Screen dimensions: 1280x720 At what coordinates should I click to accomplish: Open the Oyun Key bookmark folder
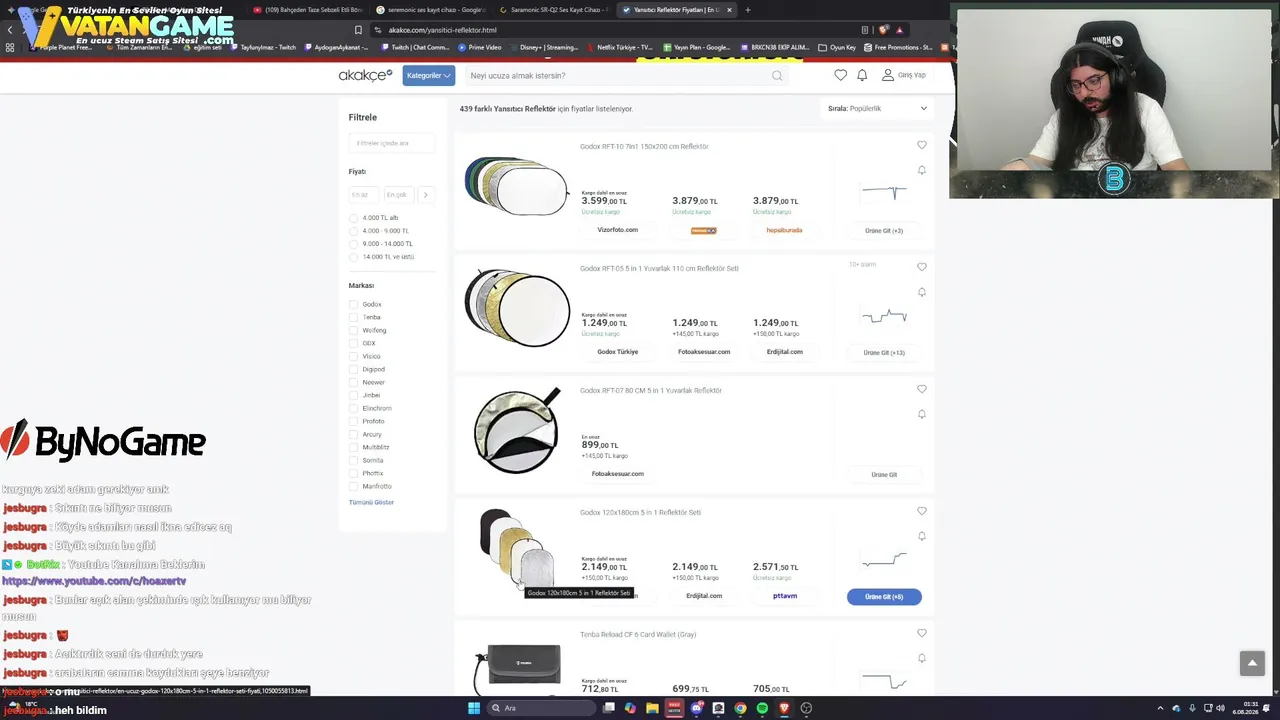point(837,47)
